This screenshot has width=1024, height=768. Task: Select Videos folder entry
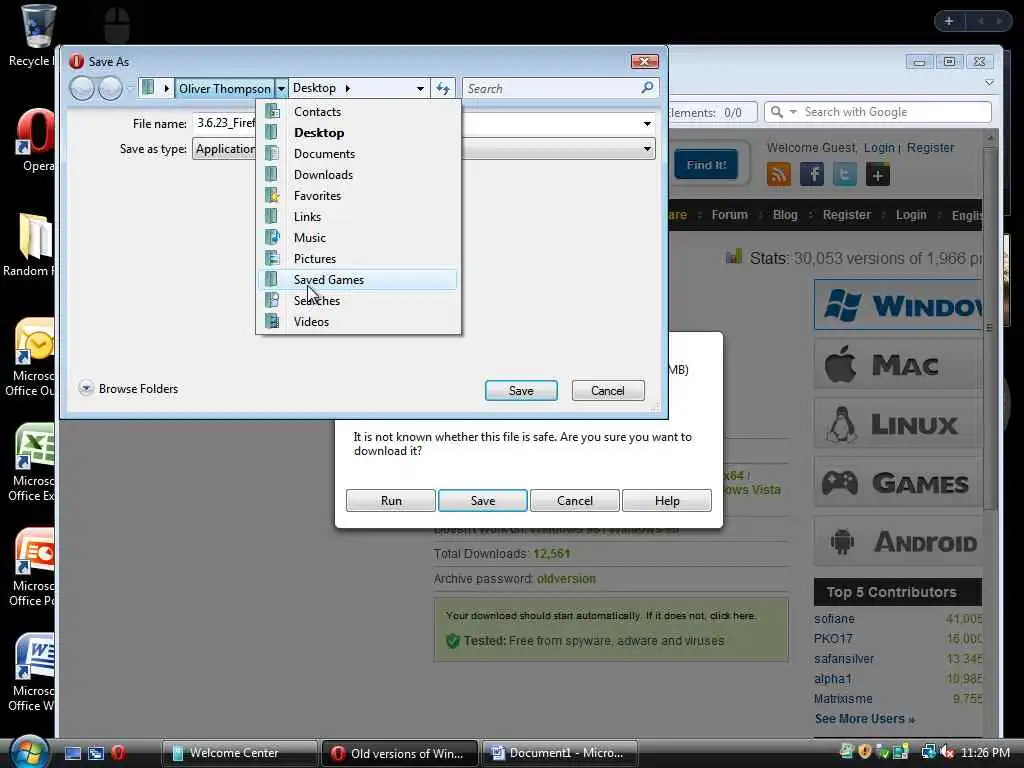(x=358, y=321)
